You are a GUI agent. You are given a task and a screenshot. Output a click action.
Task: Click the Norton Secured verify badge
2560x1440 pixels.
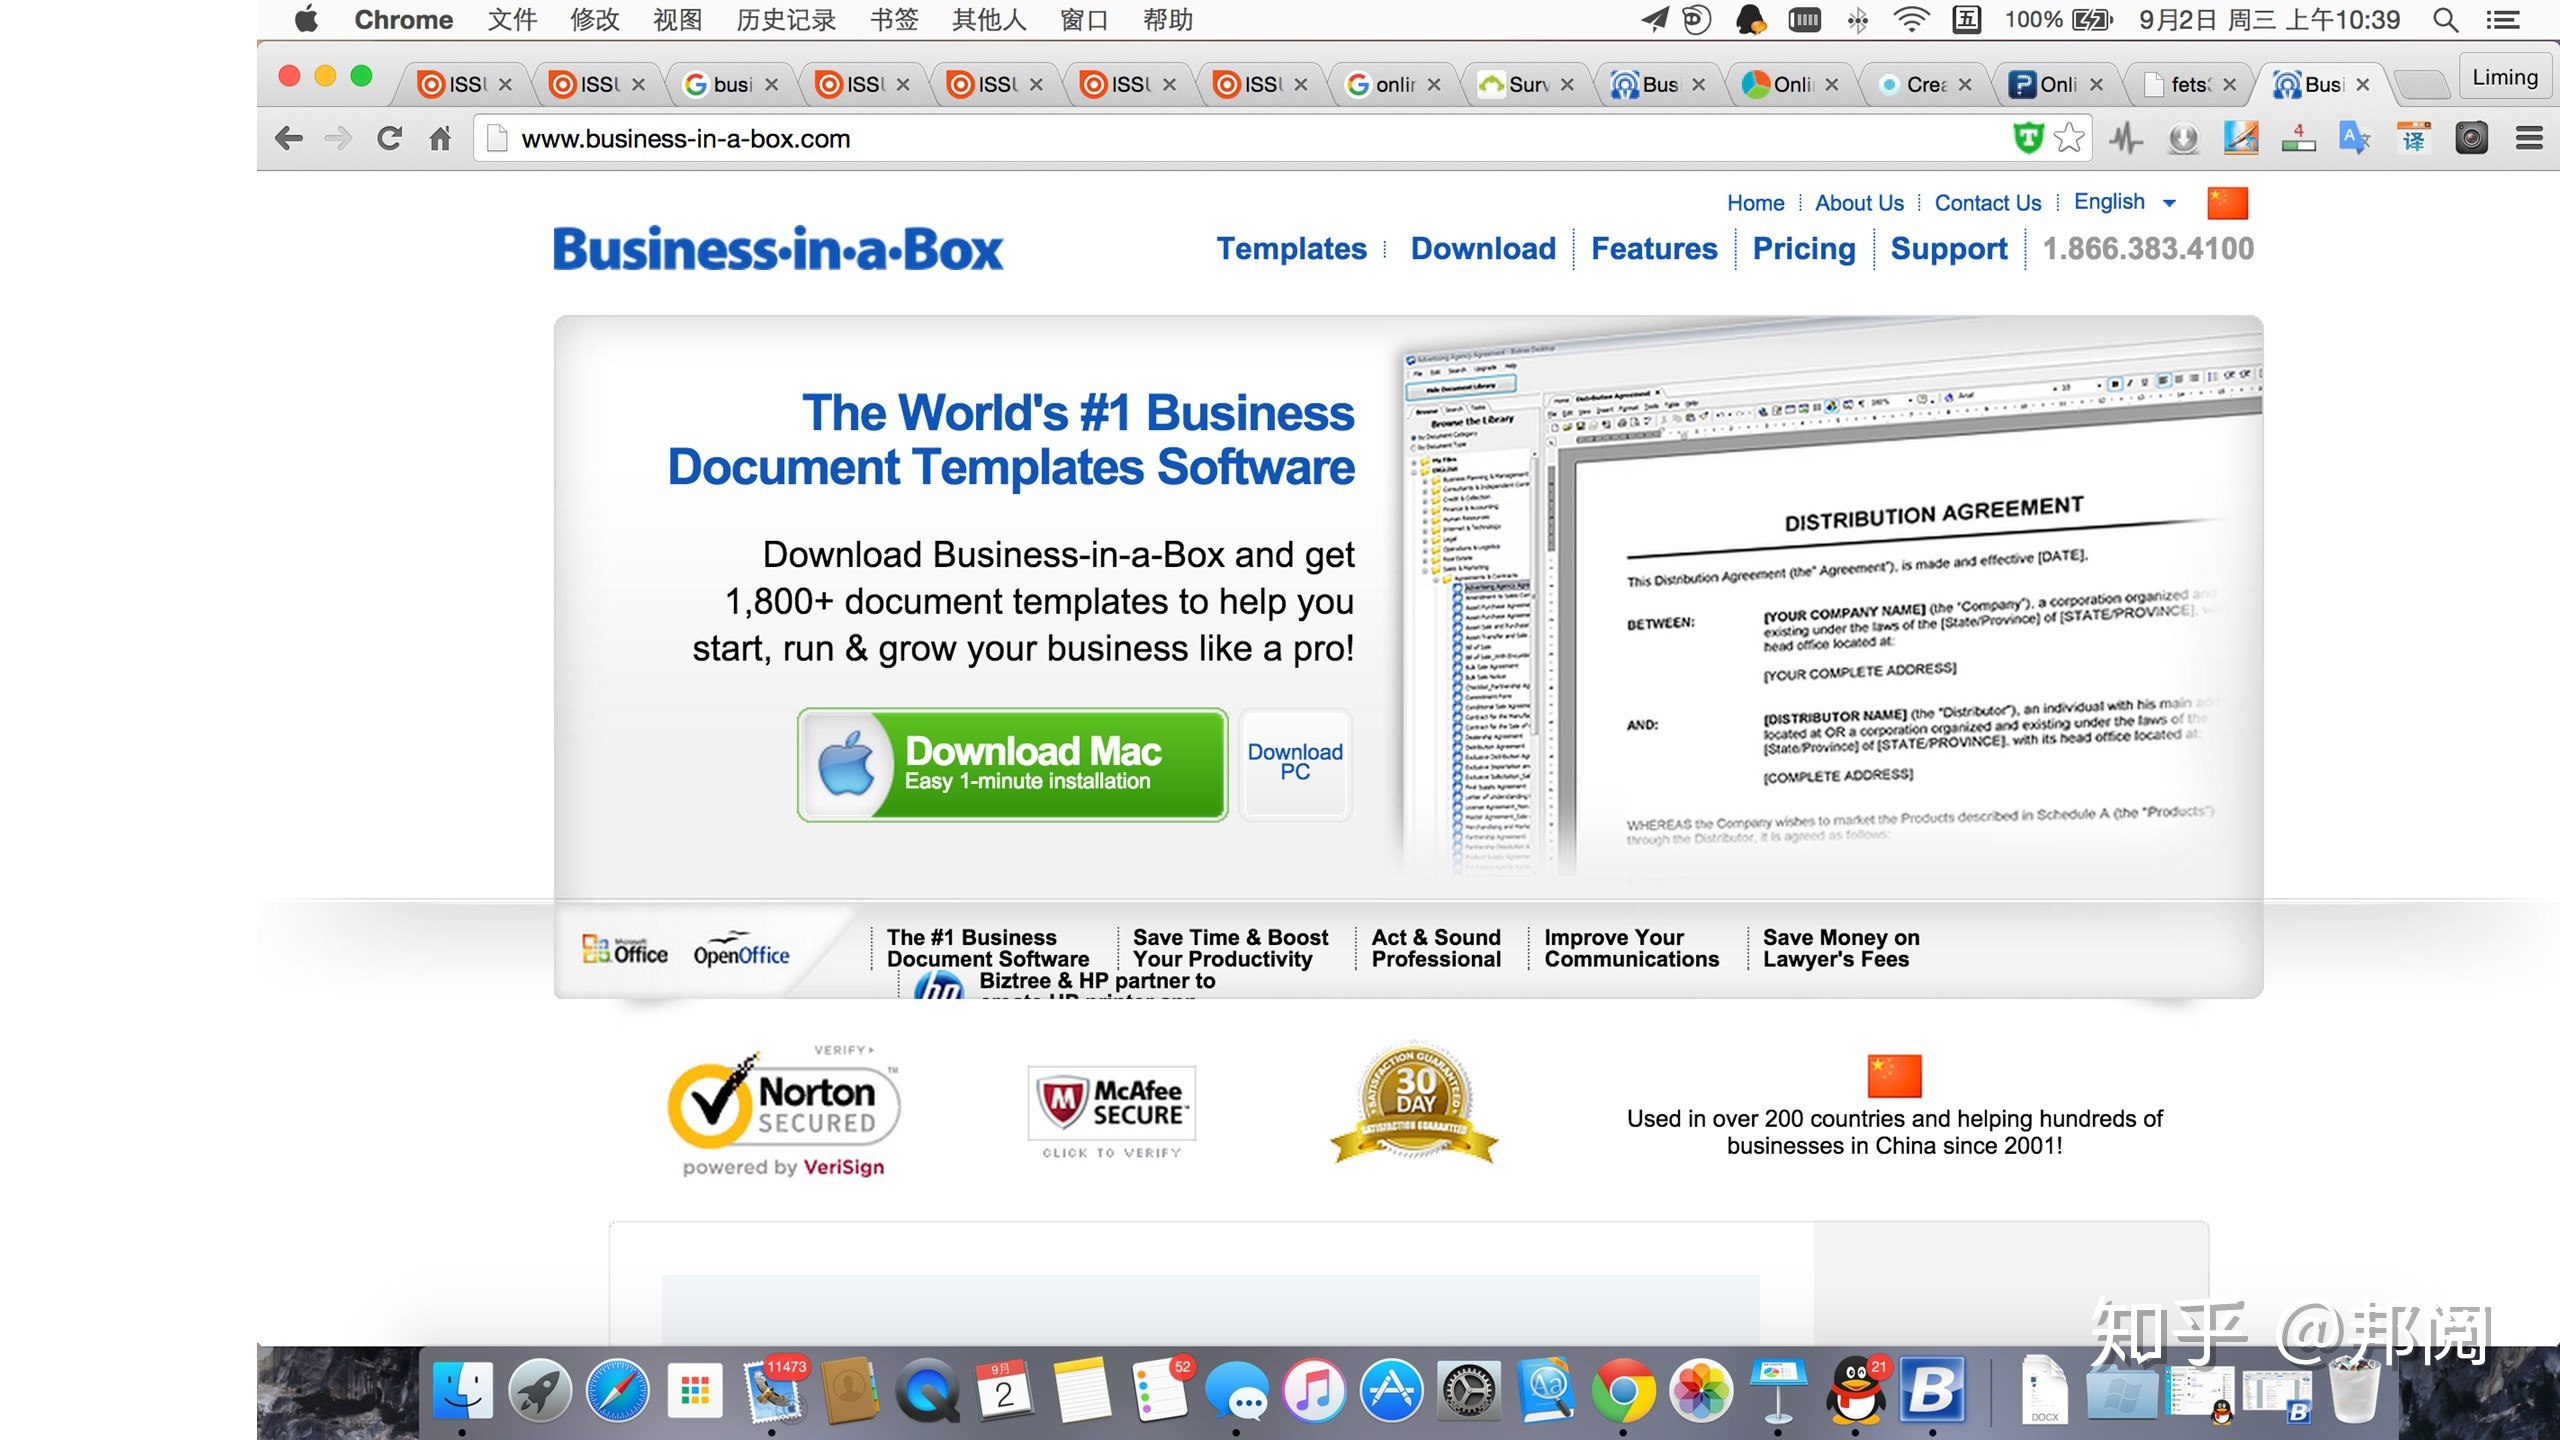tap(784, 1111)
